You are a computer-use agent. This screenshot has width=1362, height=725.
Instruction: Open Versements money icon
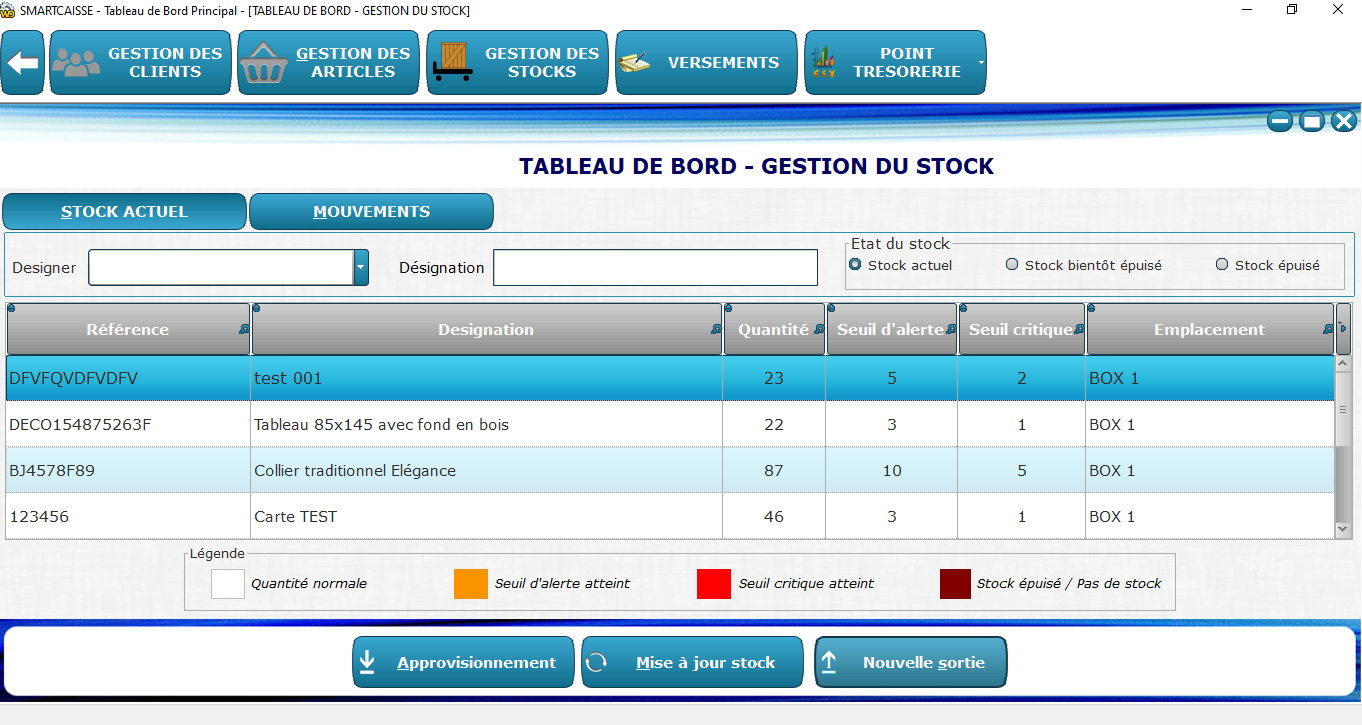pyautogui.click(x=635, y=63)
